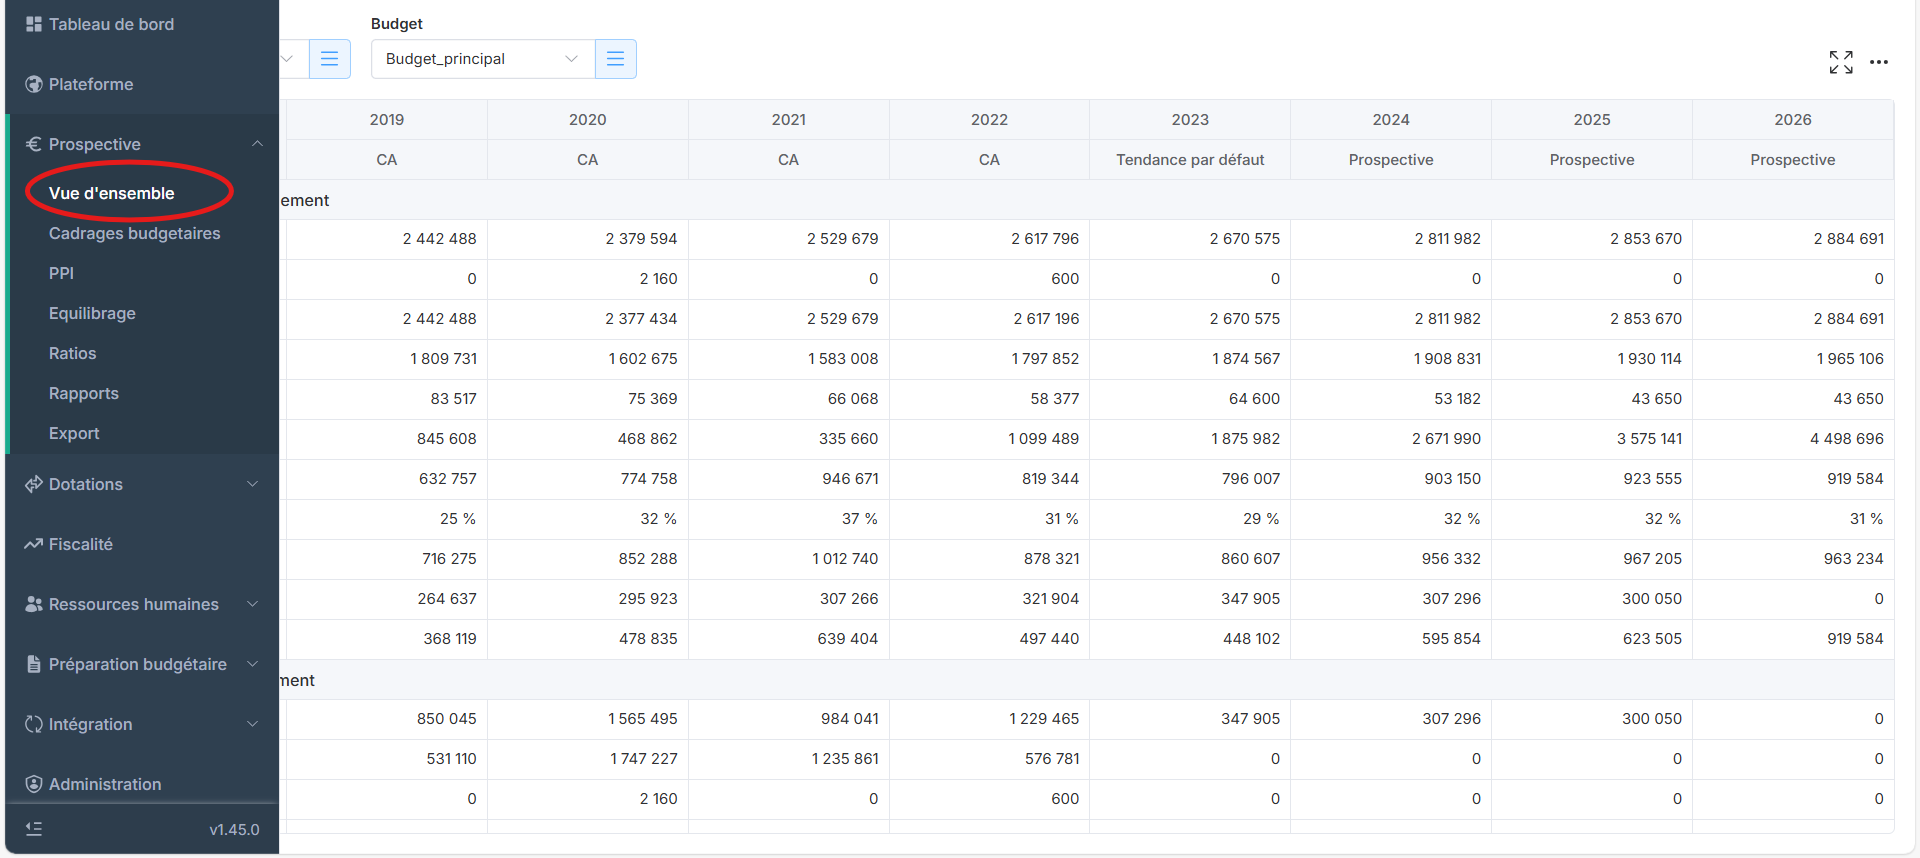
Task: Click the Plateforme globe icon
Action: tap(34, 84)
